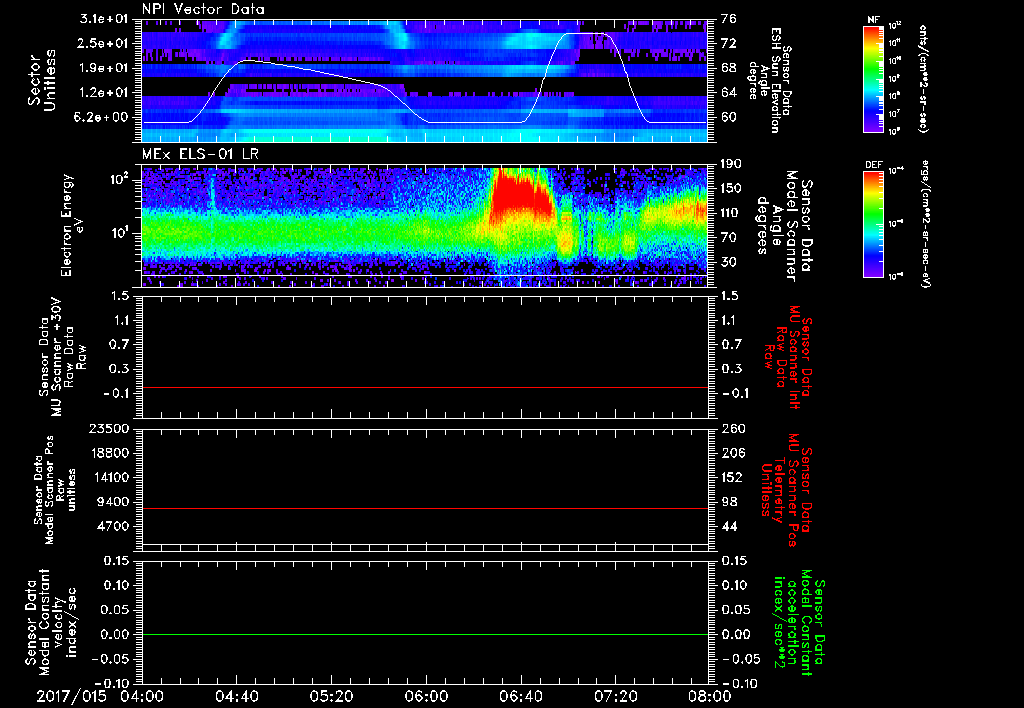Click the 44 telemetry tick label
Viewport: 1024px width, 708px height.
(728, 526)
